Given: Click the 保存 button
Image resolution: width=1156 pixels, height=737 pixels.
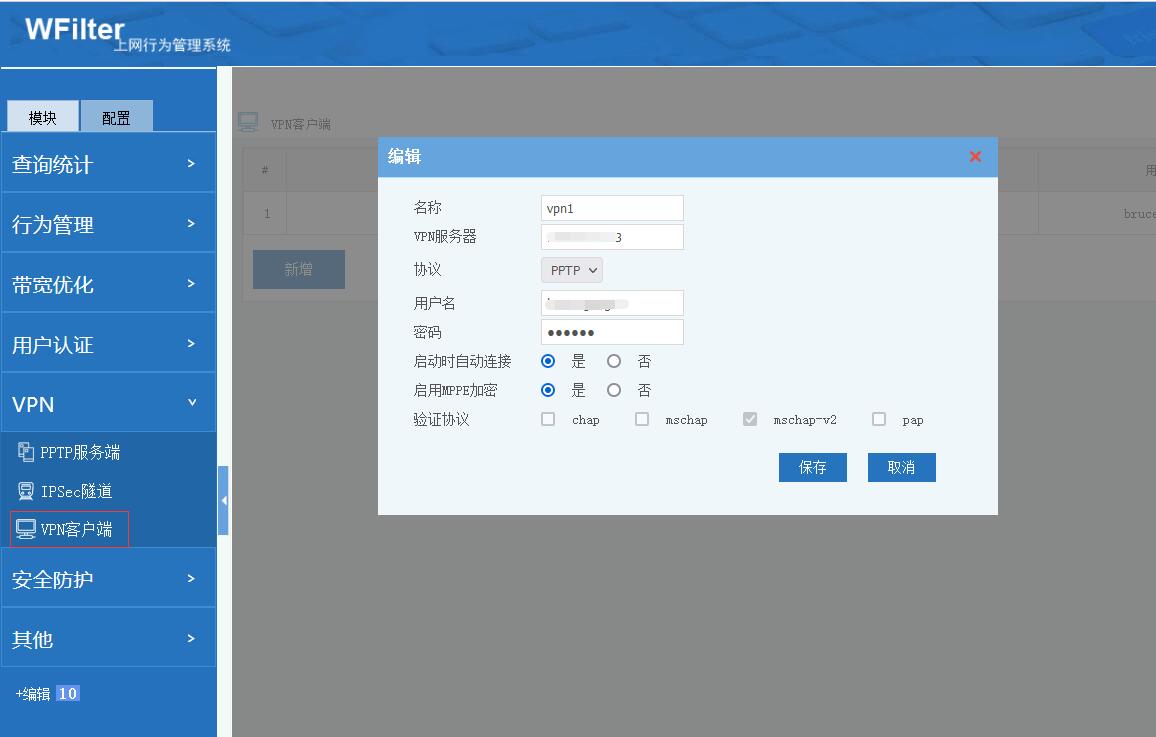Looking at the screenshot, I should click(x=812, y=467).
